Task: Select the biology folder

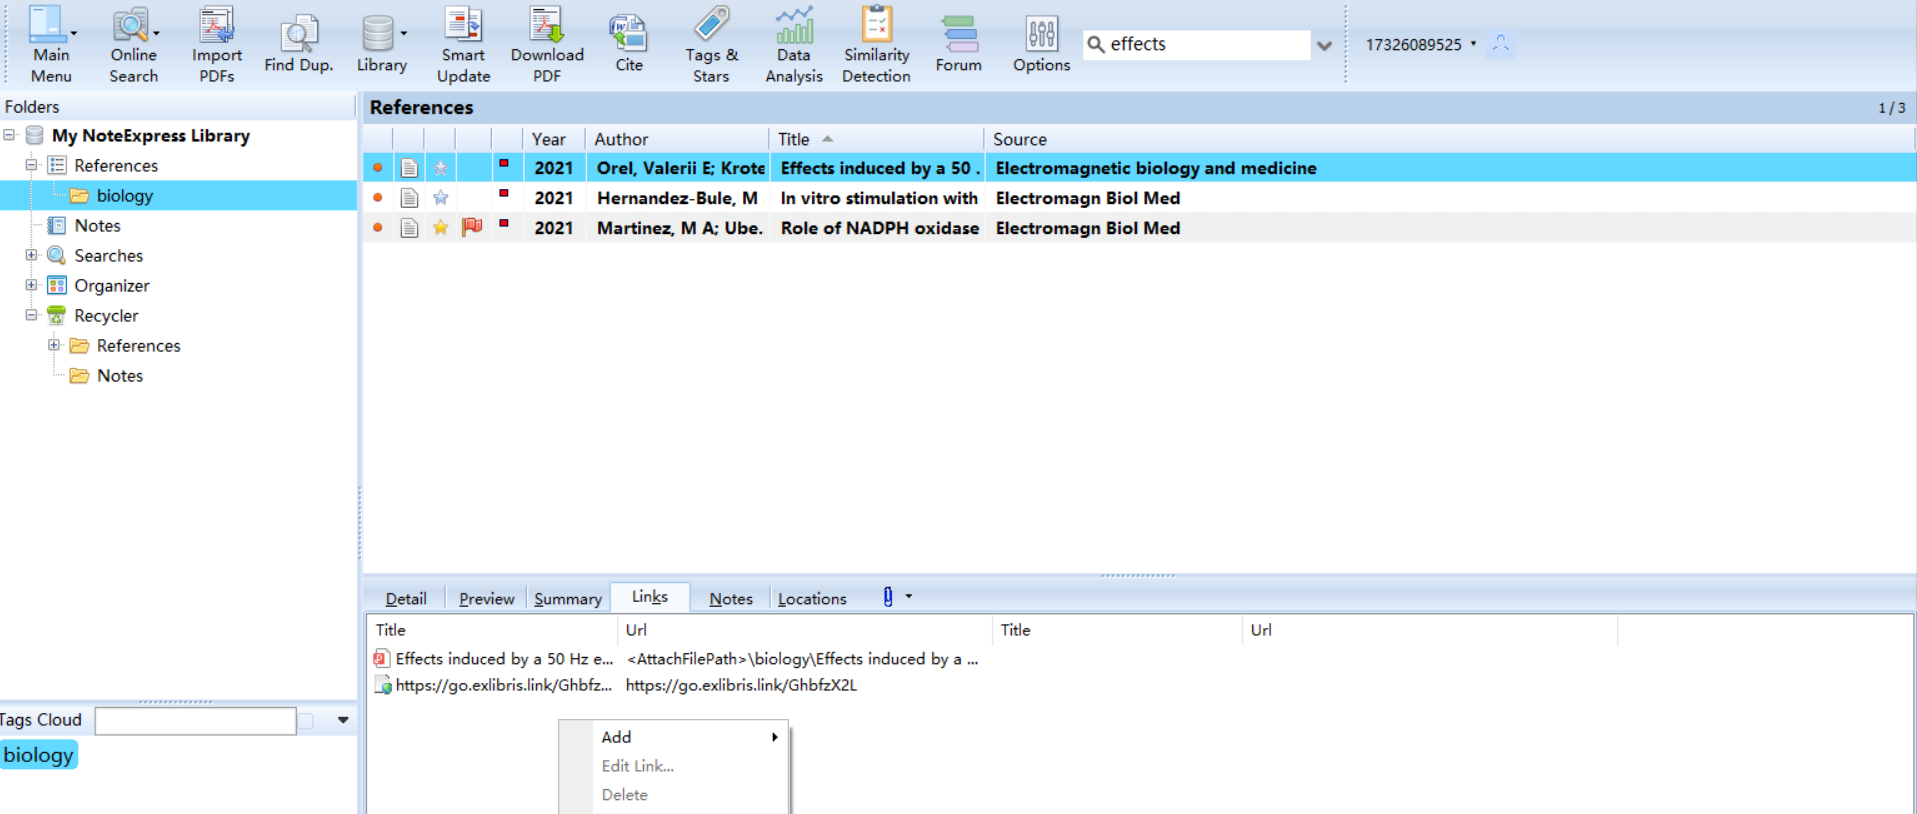Action: coord(124,195)
